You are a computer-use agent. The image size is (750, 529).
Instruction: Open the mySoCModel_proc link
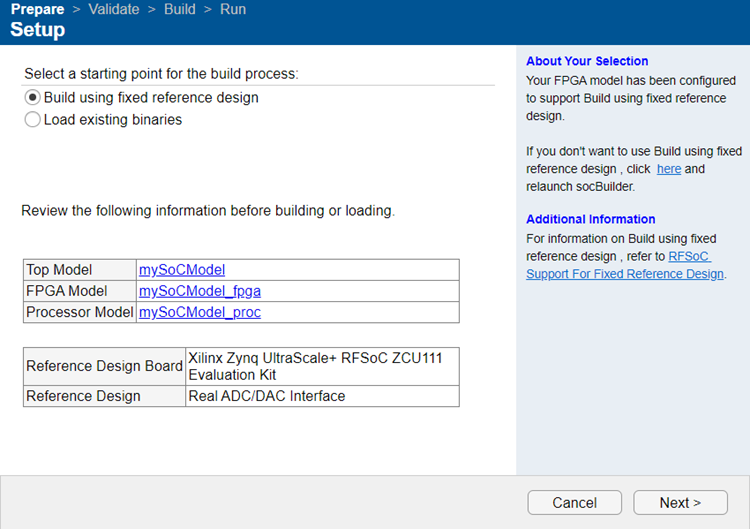(199, 312)
